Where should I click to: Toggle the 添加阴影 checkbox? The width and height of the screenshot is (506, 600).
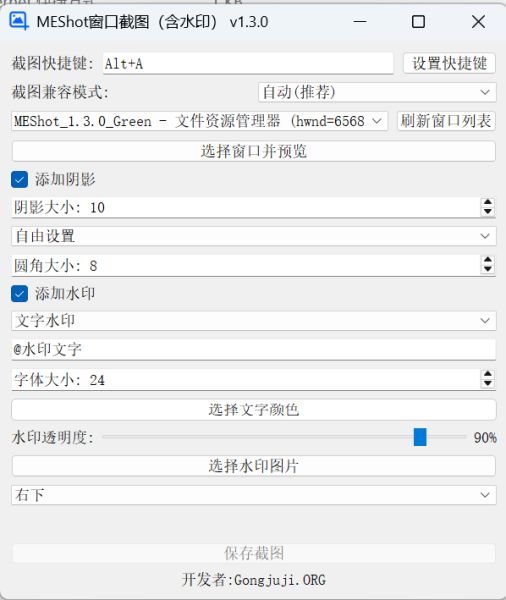pos(20,179)
